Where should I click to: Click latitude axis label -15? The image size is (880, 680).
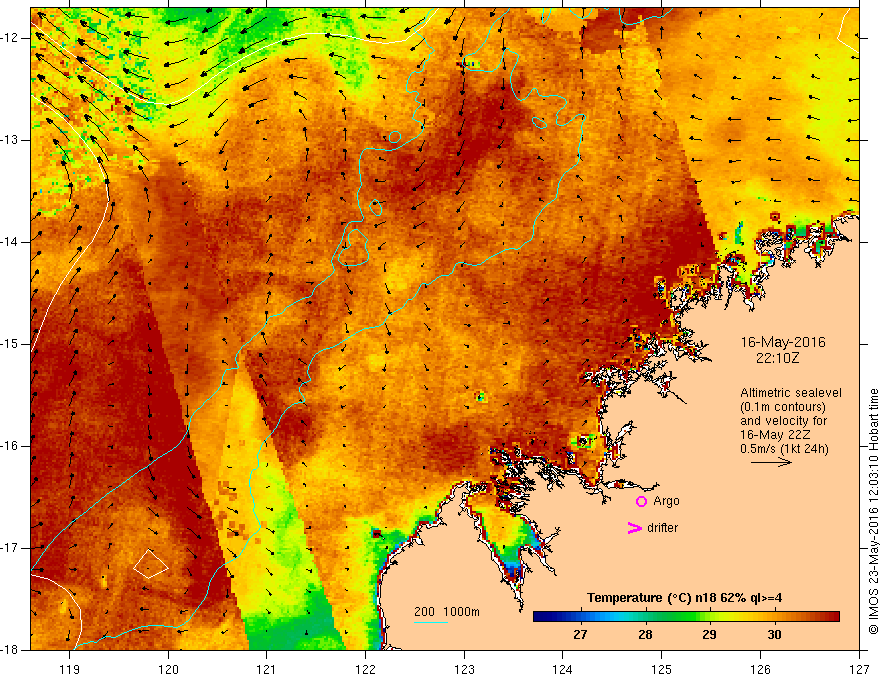click(x=11, y=344)
